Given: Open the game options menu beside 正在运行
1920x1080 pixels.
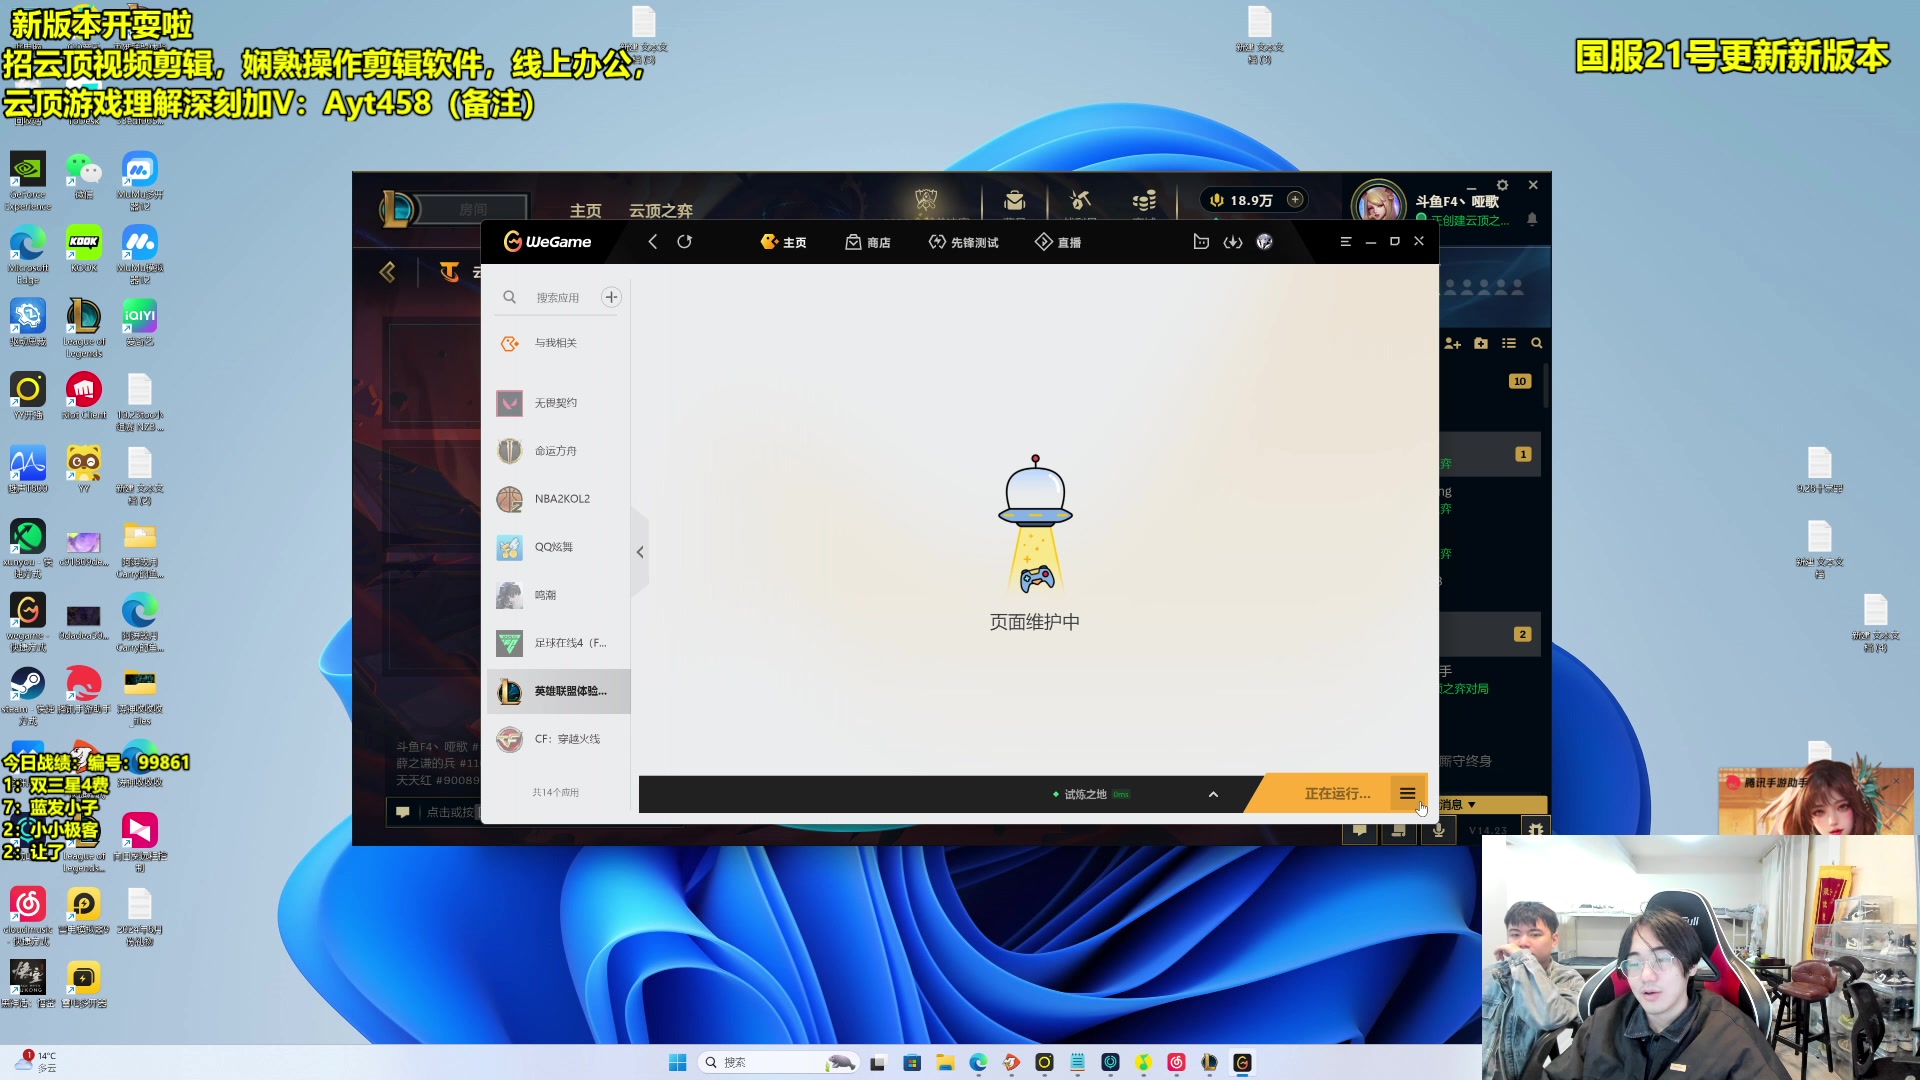Looking at the screenshot, I should tap(1407, 794).
